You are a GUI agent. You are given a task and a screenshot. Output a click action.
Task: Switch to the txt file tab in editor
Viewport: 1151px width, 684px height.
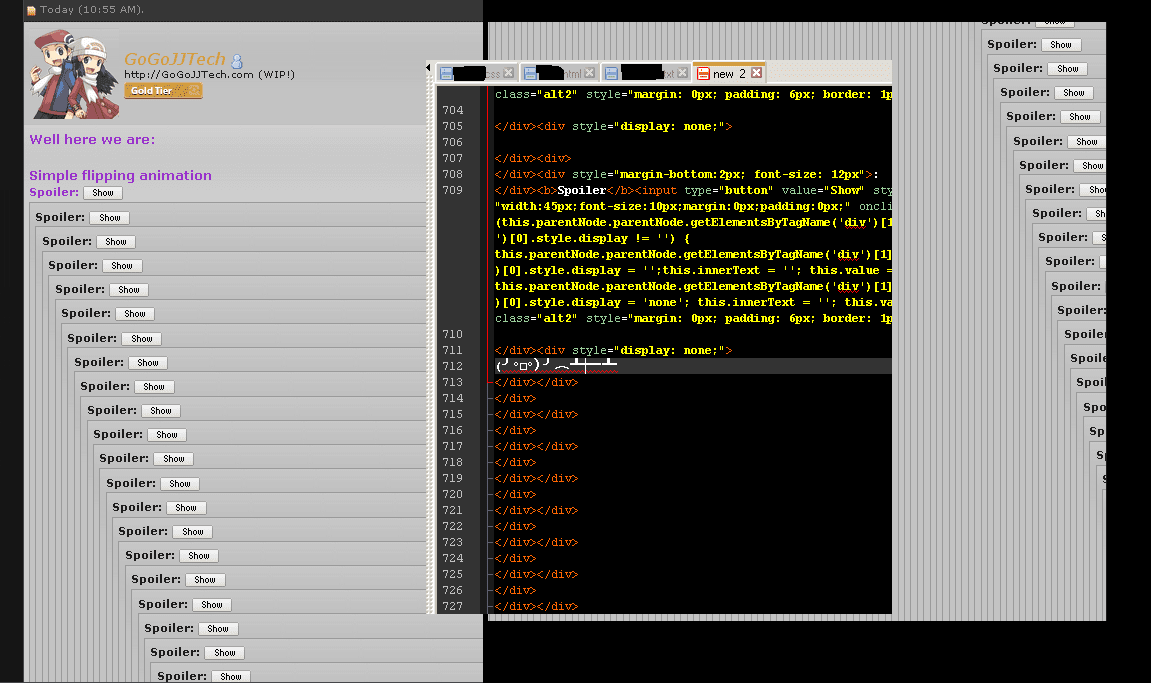(645, 73)
